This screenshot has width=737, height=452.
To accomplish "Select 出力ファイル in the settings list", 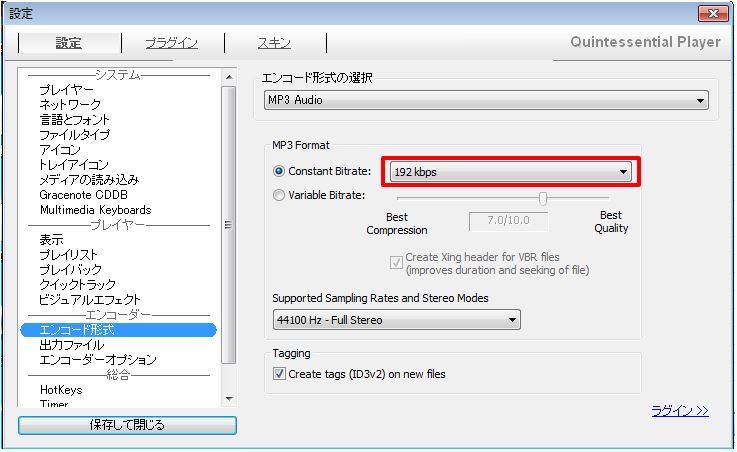I will pos(72,345).
